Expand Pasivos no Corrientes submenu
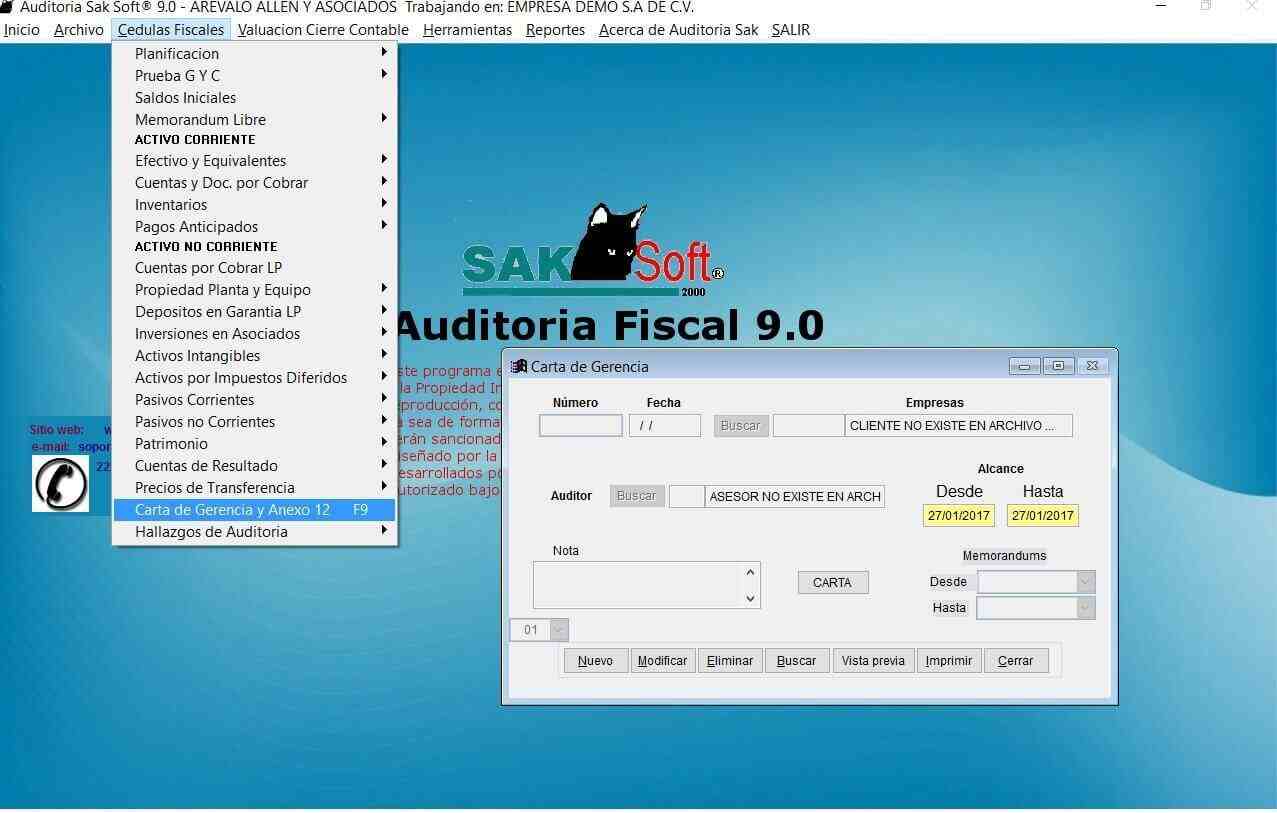Viewport: 1277px width, 813px height. click(x=255, y=422)
